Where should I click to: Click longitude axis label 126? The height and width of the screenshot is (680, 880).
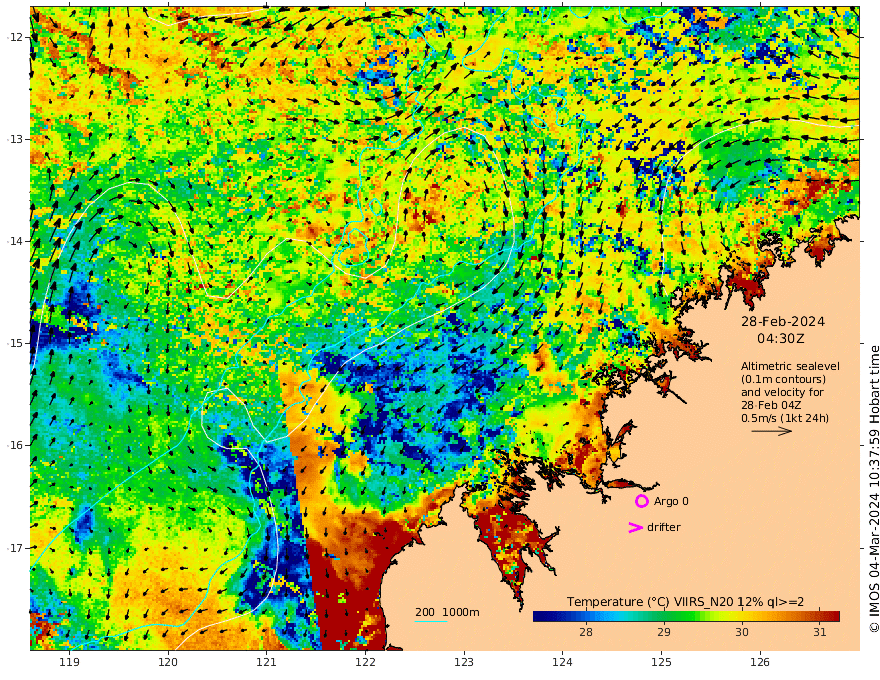(x=760, y=662)
